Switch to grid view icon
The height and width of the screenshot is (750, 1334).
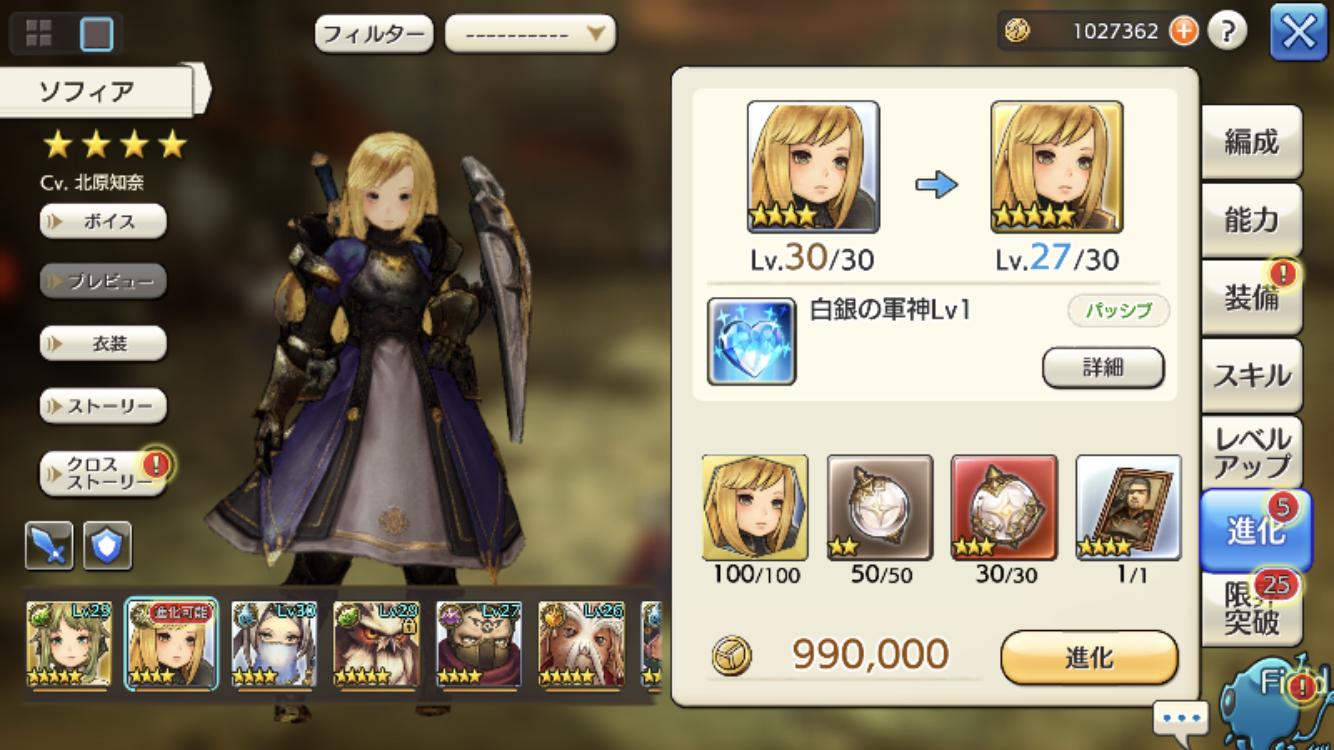(x=39, y=34)
